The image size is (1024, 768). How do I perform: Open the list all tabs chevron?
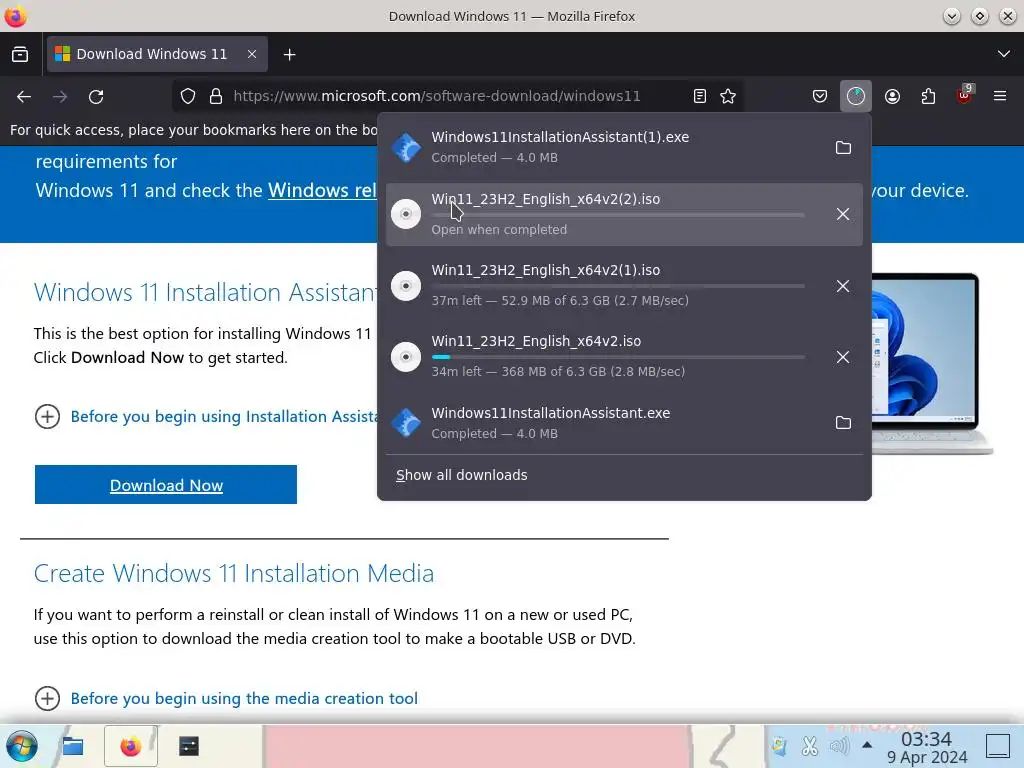click(x=1004, y=54)
